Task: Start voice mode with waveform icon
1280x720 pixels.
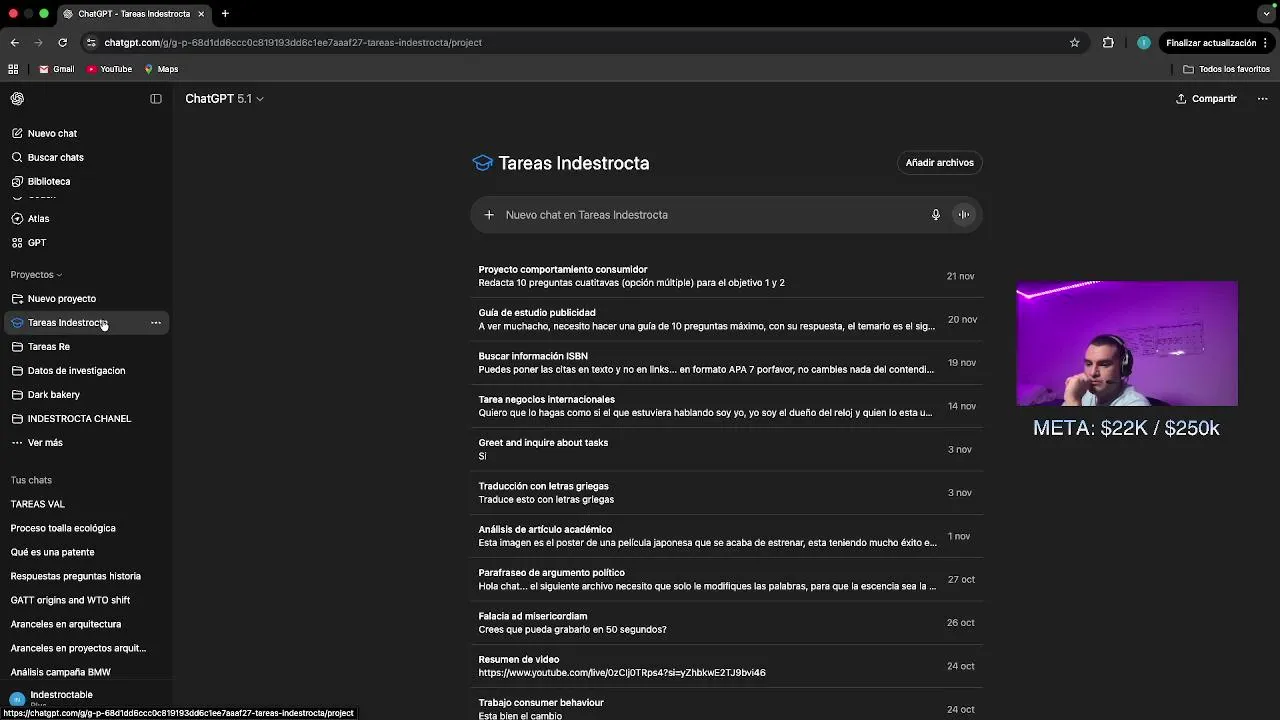Action: pos(964,215)
